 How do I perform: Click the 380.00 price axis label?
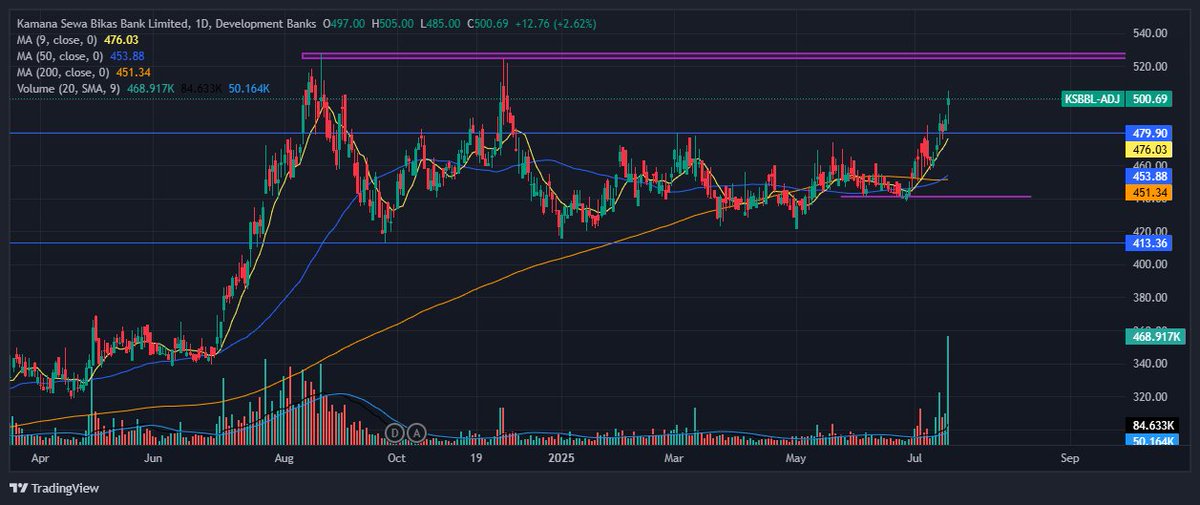click(1150, 297)
